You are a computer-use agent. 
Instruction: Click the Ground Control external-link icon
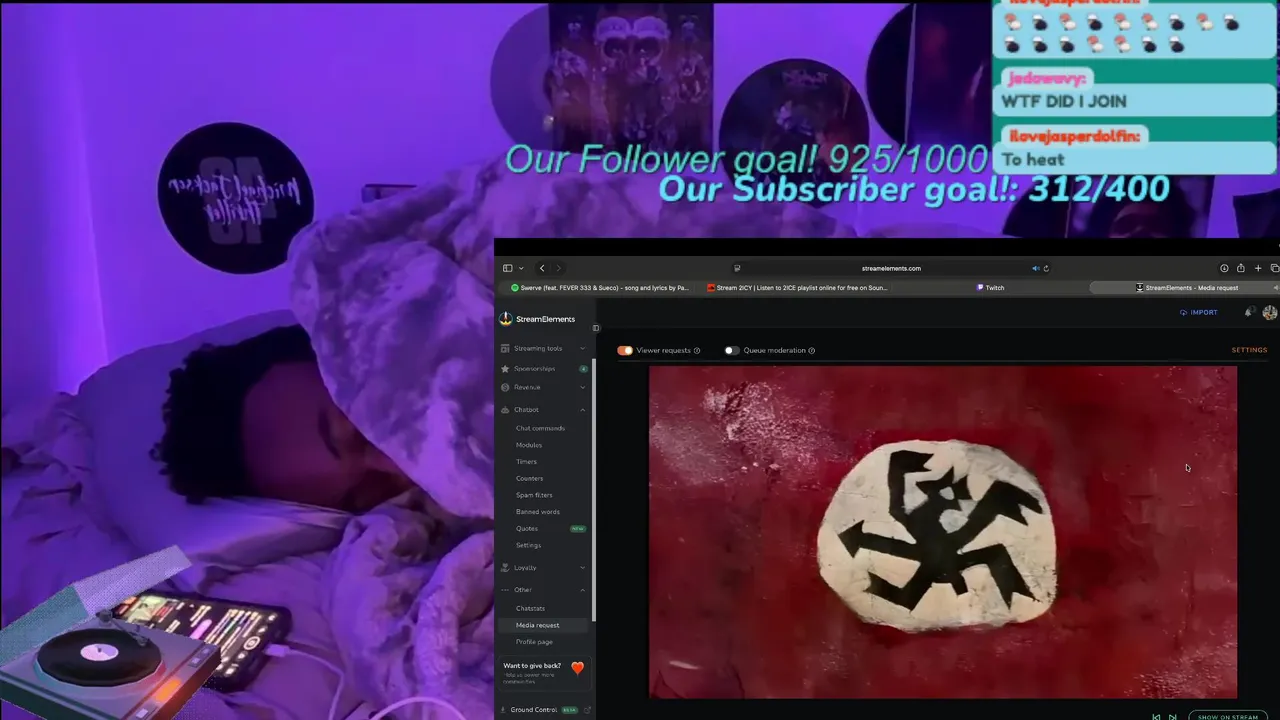pyautogui.click(x=587, y=710)
